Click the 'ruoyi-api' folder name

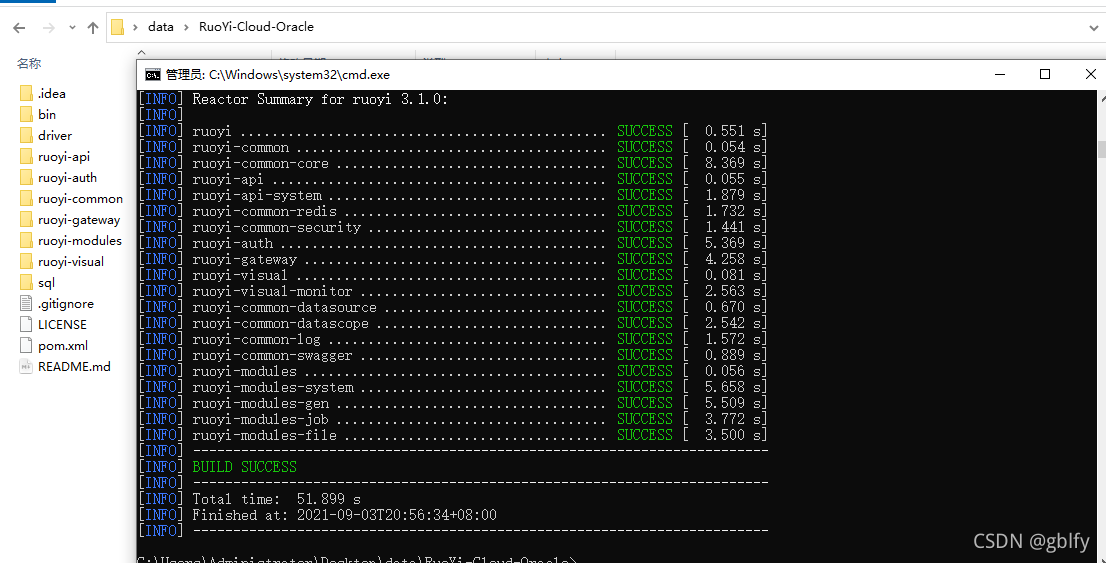pos(64,157)
